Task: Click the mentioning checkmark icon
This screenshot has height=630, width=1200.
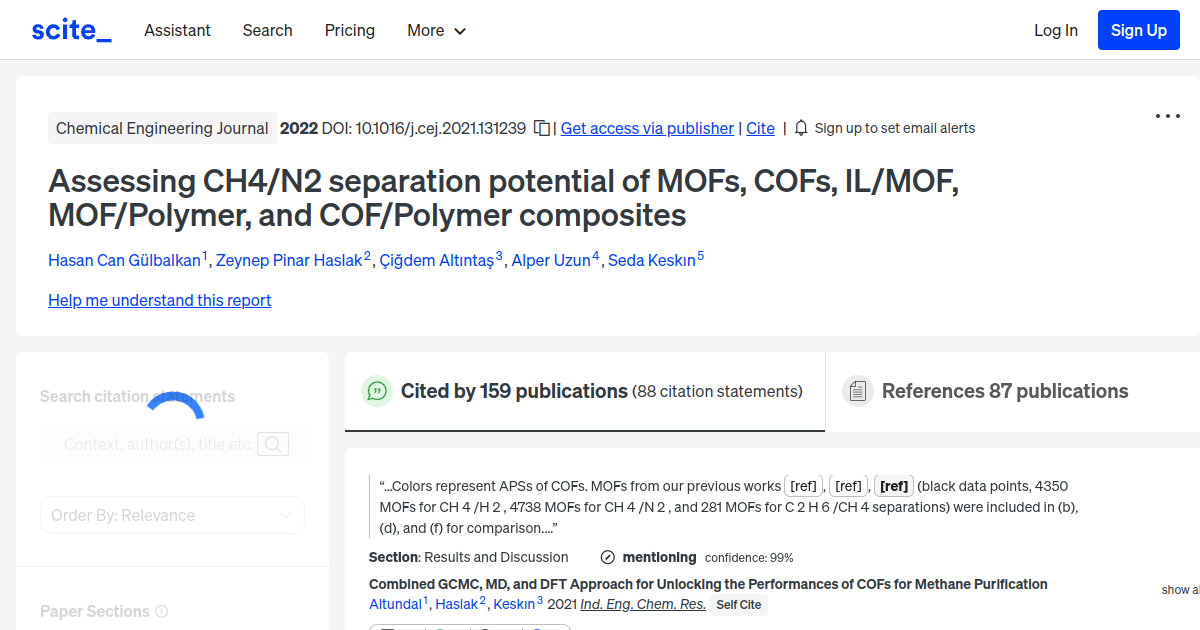Action: 607,557
